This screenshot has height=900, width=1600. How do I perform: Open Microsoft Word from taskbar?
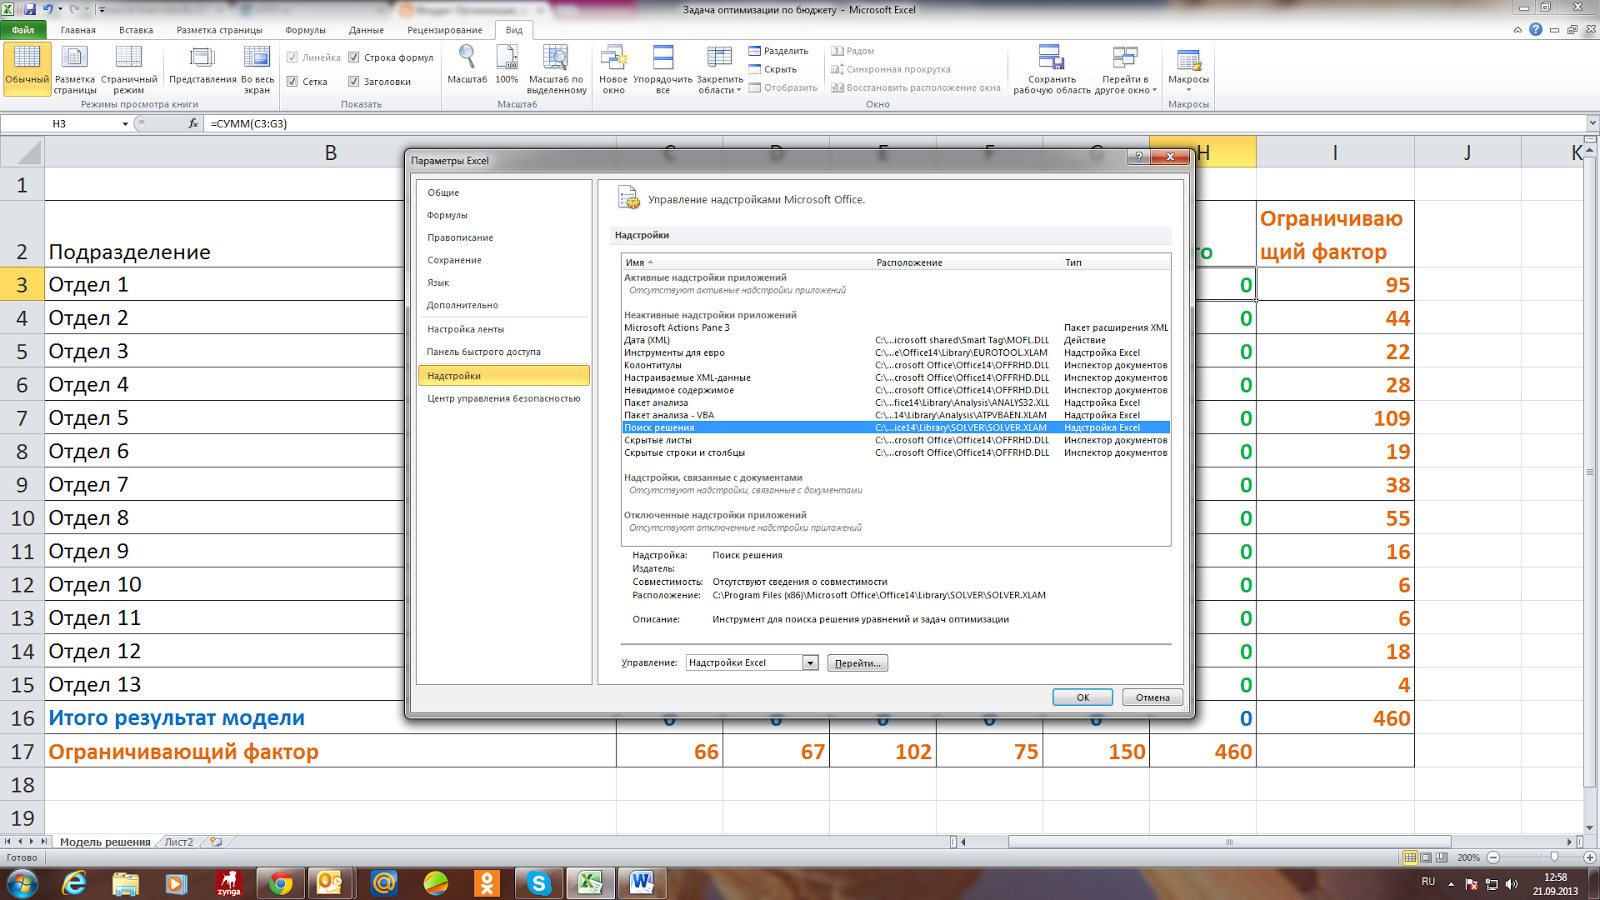pyautogui.click(x=642, y=883)
